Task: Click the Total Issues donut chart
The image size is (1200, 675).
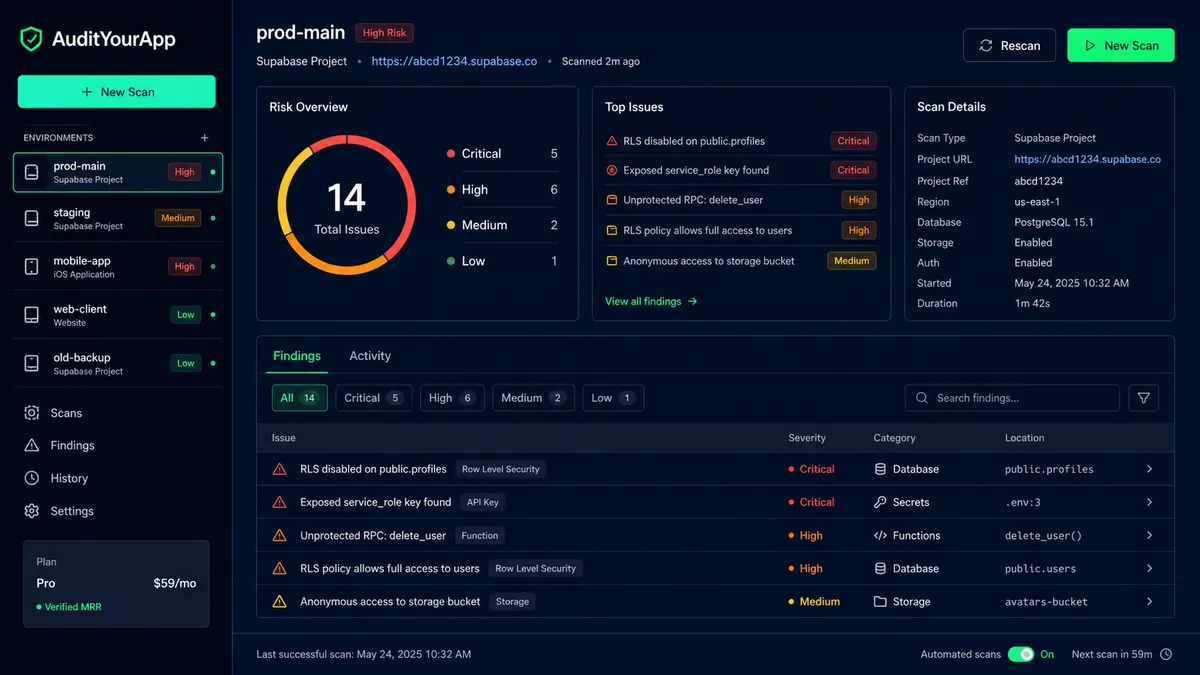Action: point(347,206)
